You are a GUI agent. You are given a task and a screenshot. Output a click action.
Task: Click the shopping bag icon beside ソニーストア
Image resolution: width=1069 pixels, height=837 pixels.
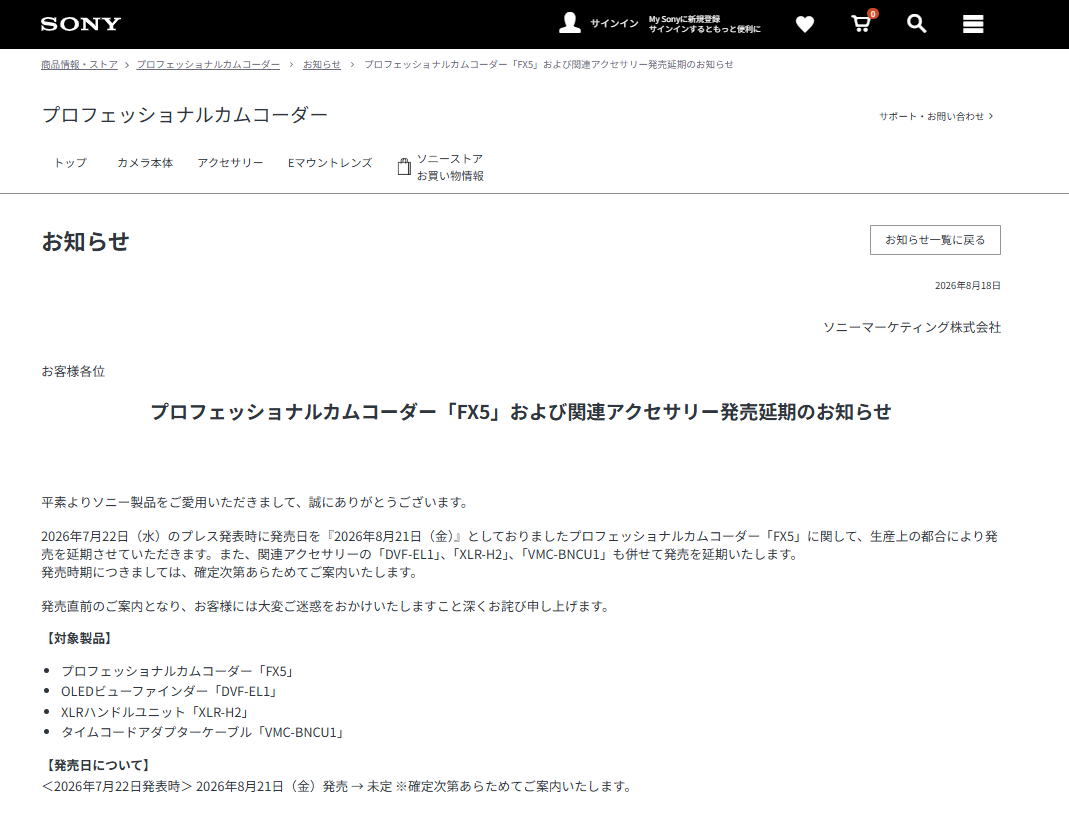404,166
